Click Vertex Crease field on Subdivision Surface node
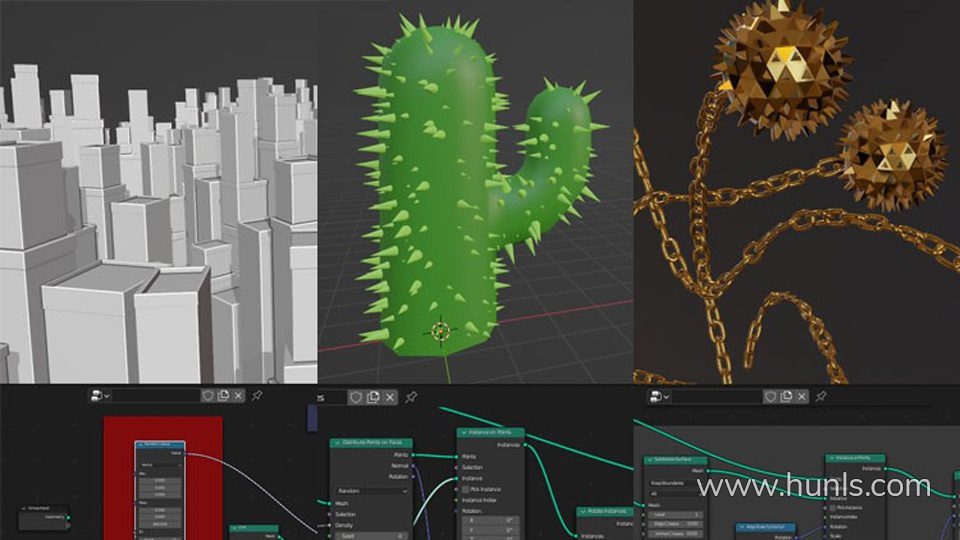This screenshot has height=540, width=960. pos(676,534)
